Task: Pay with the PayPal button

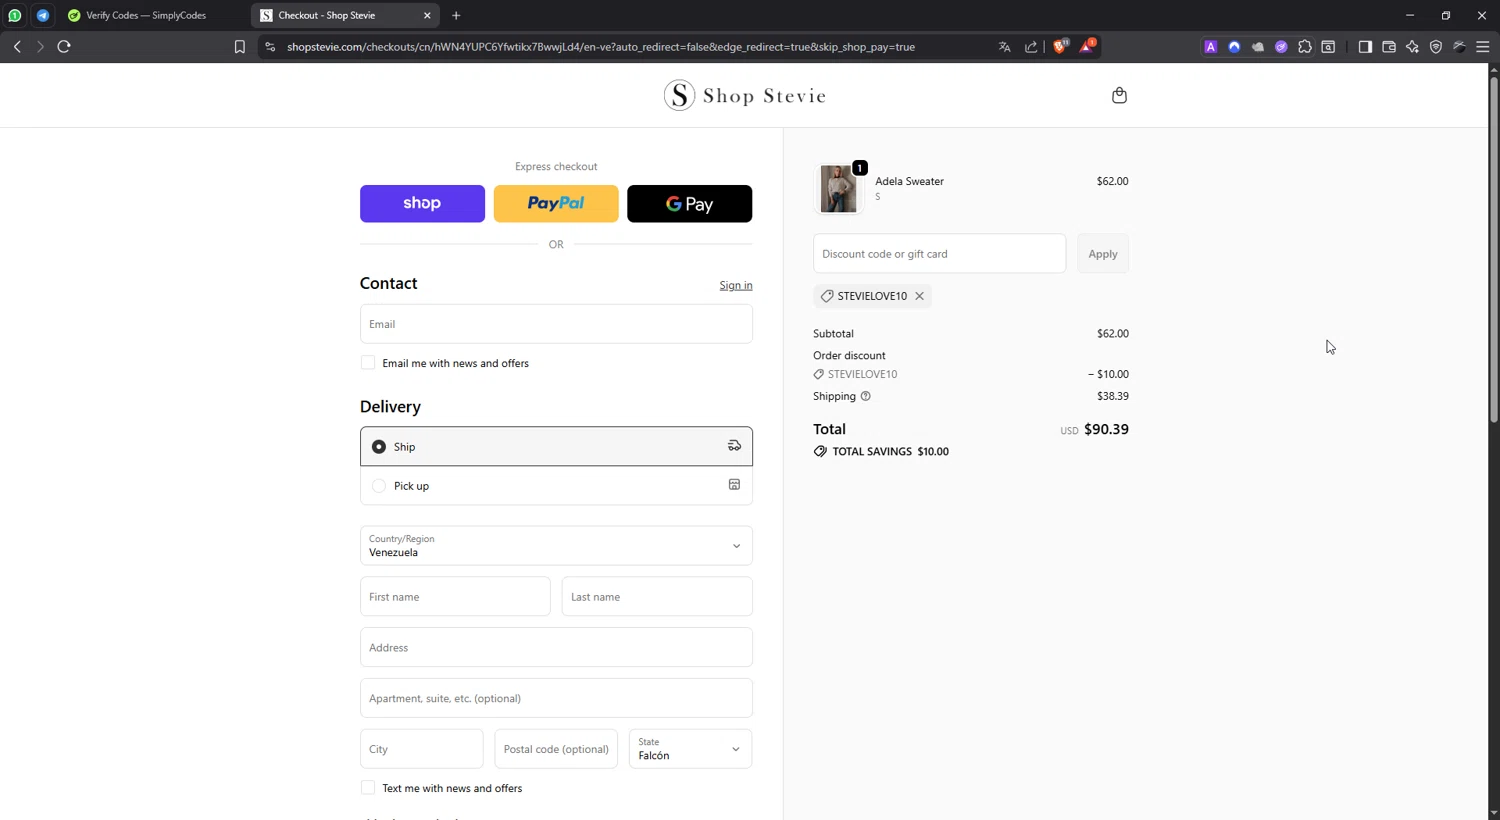Action: point(556,203)
